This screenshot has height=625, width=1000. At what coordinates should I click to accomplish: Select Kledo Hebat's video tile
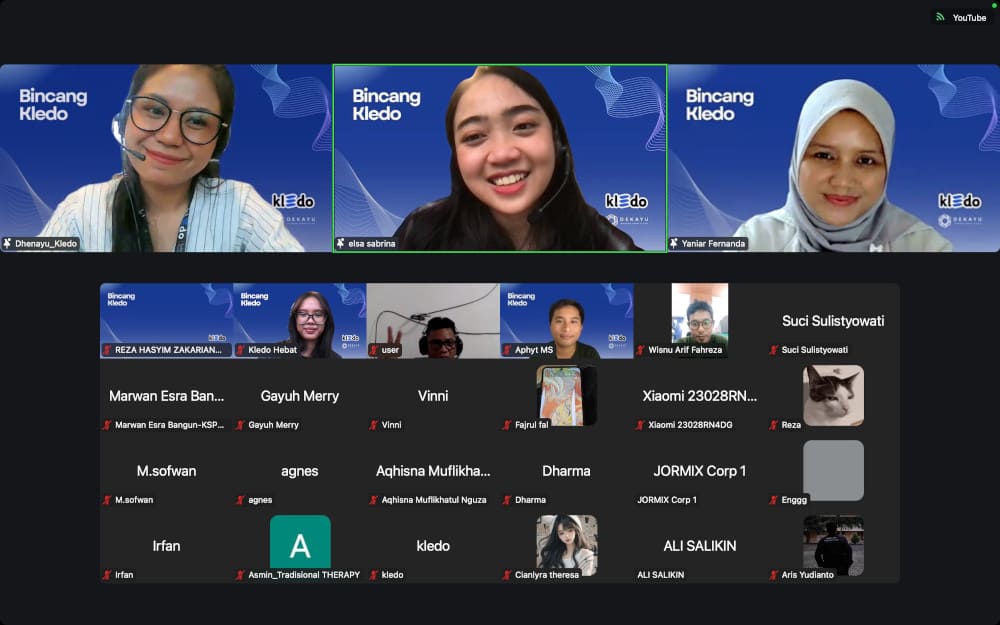pos(300,320)
